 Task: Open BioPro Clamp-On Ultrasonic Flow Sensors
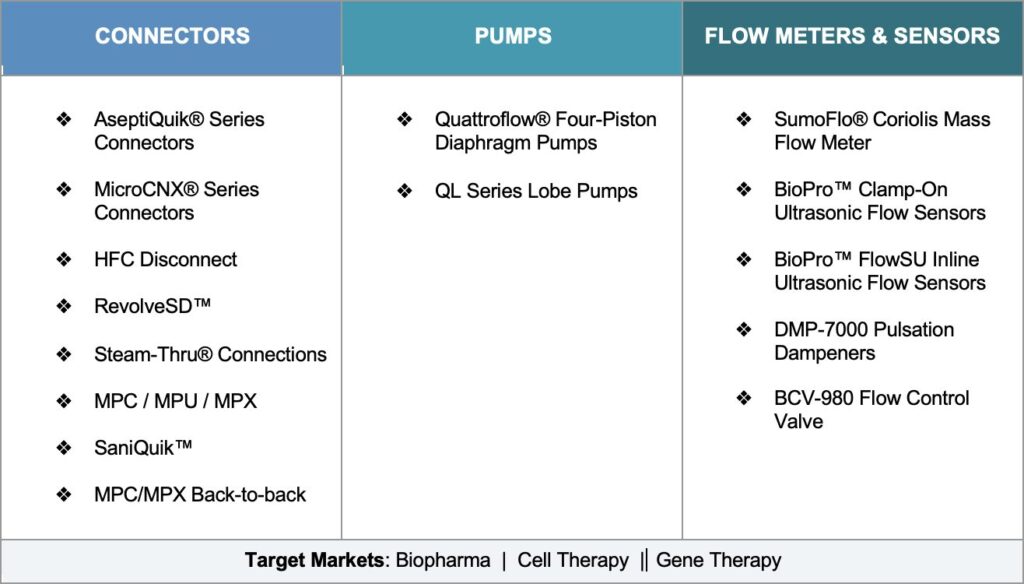(x=879, y=201)
